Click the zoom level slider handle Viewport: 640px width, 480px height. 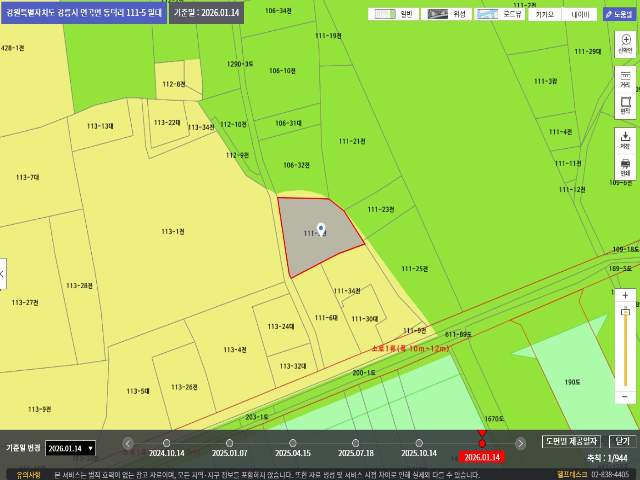(625, 312)
